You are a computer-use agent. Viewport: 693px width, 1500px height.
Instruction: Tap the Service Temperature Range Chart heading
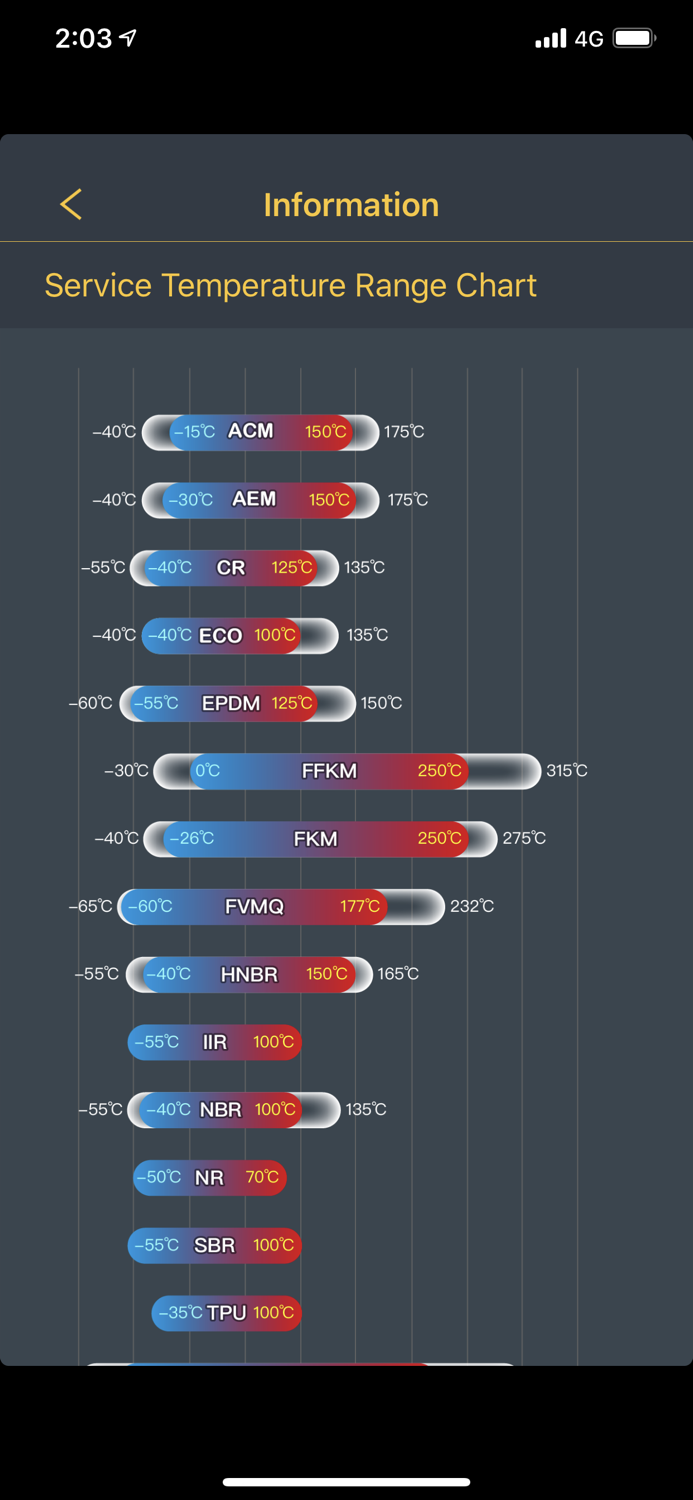[x=291, y=285]
